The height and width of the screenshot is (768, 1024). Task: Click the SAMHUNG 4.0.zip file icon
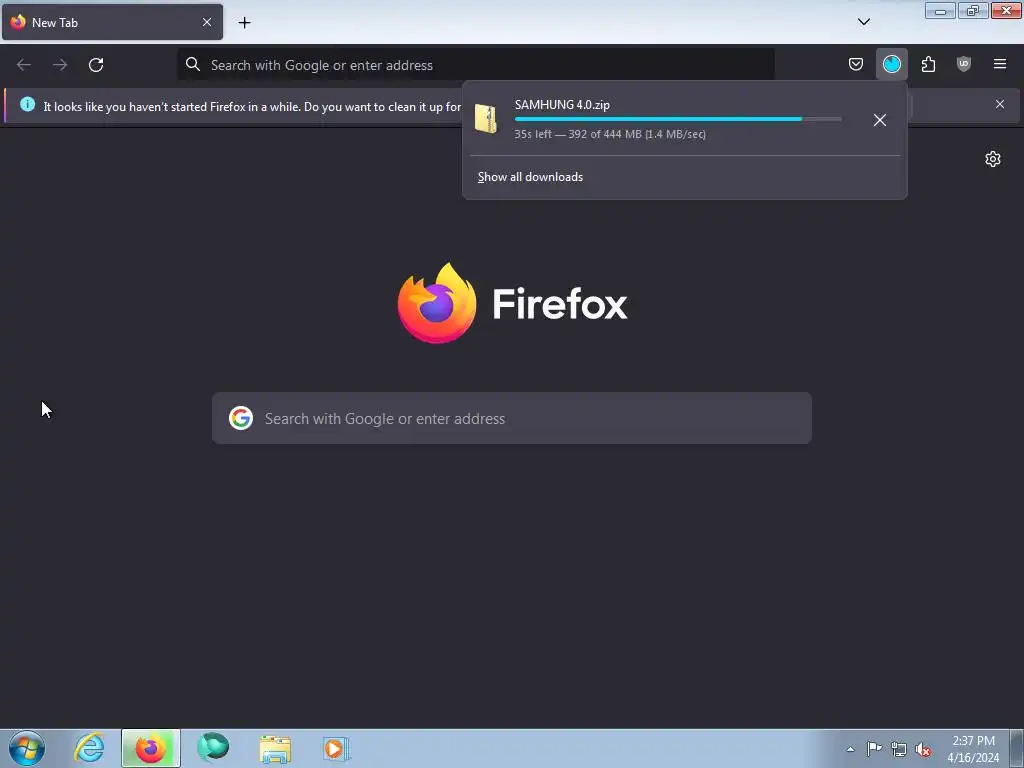[486, 119]
